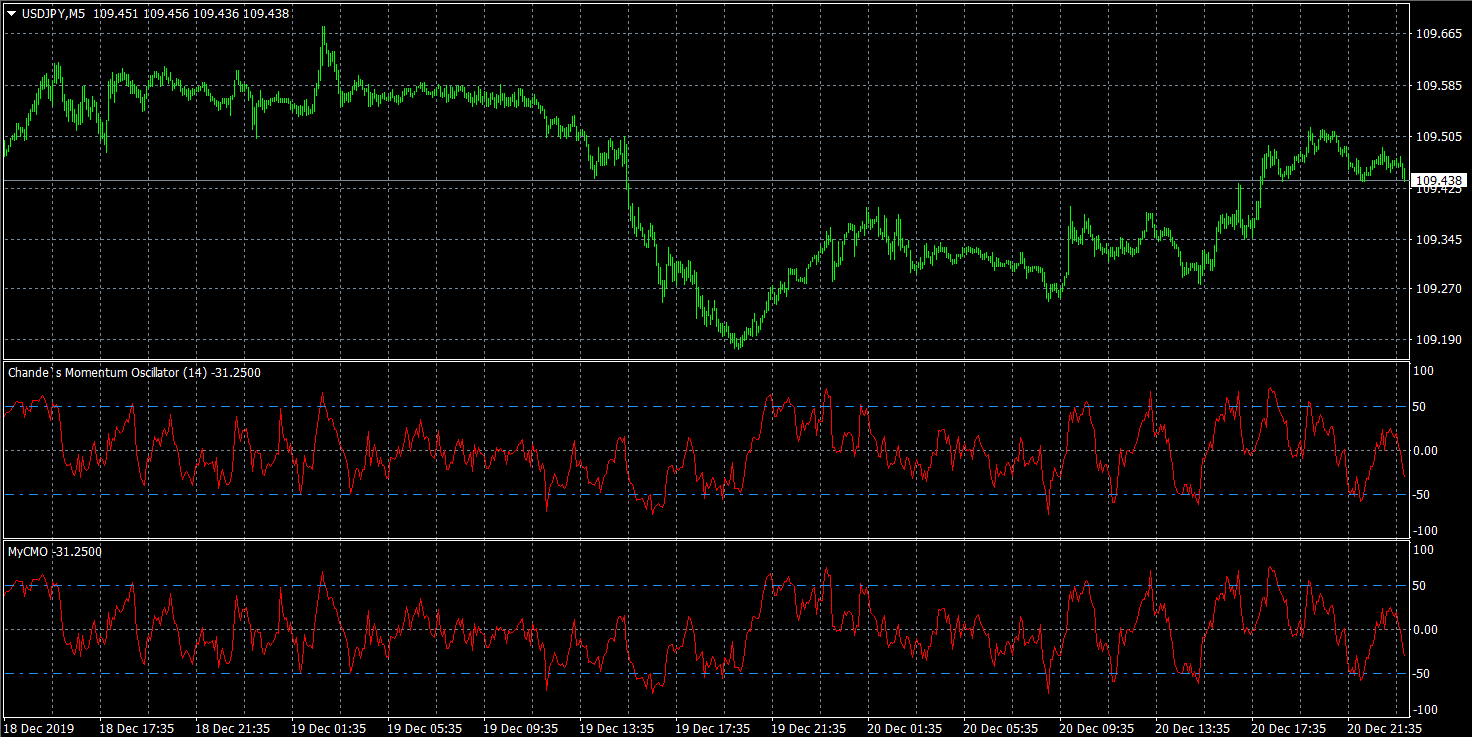Click the 18 Dec 17:35 time label
The image size is (1472, 737).
pos(137,728)
